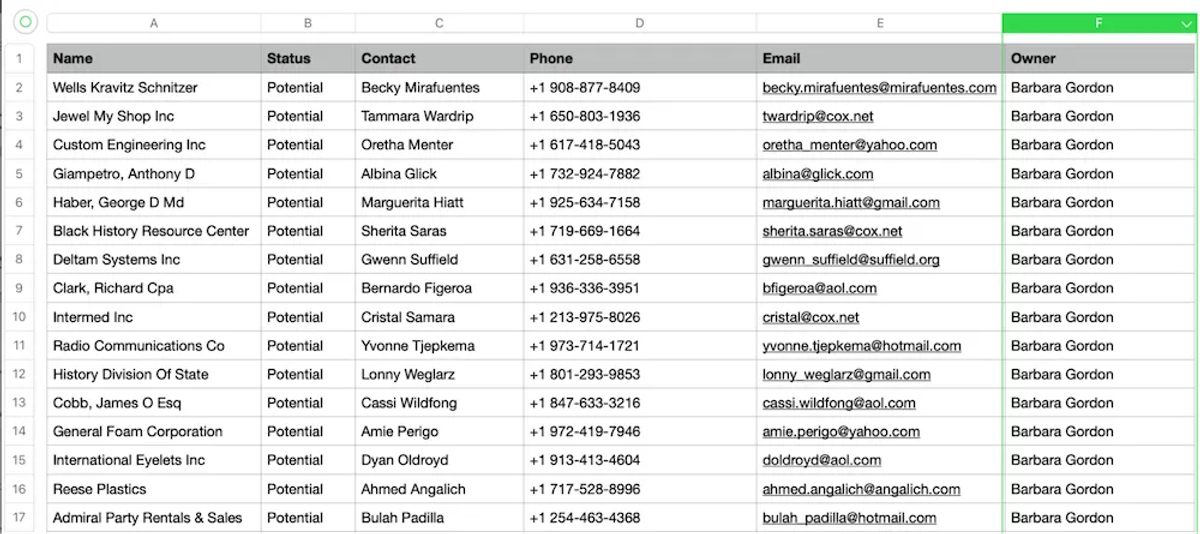Select the Owner header cell
The width and height of the screenshot is (1200, 534).
1099,58
